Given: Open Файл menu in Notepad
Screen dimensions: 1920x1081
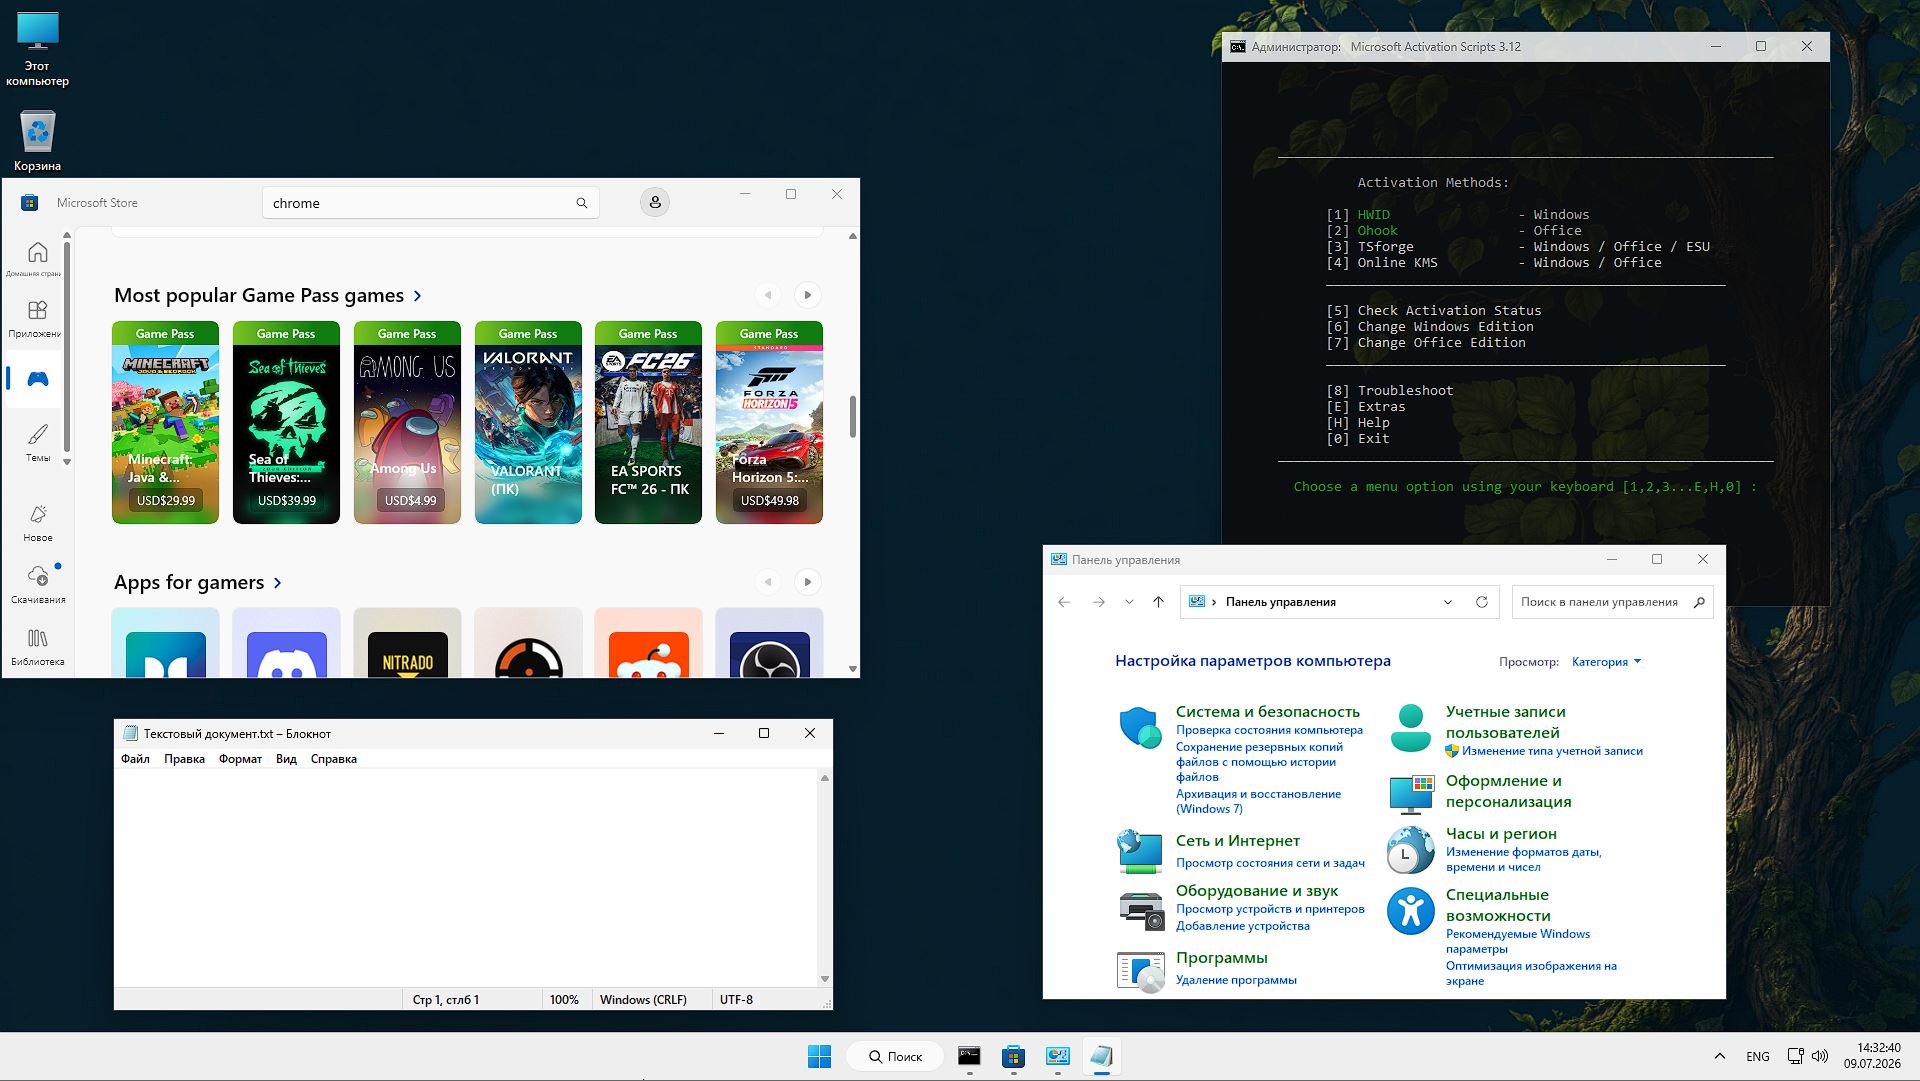Looking at the screenshot, I should coord(135,759).
